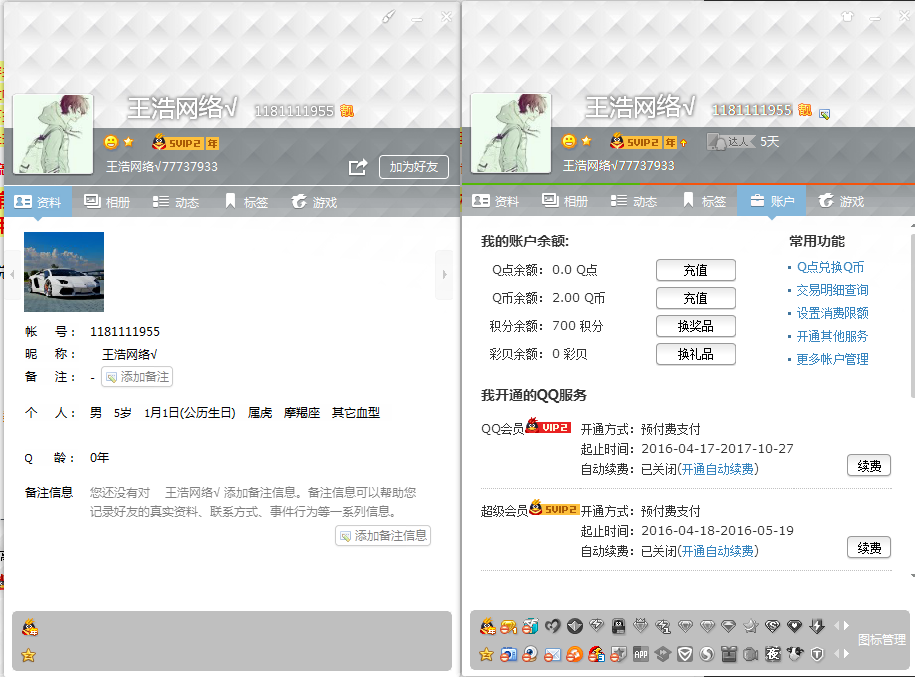
Task: Click the share icon beside 加为好友
Action: tap(358, 167)
